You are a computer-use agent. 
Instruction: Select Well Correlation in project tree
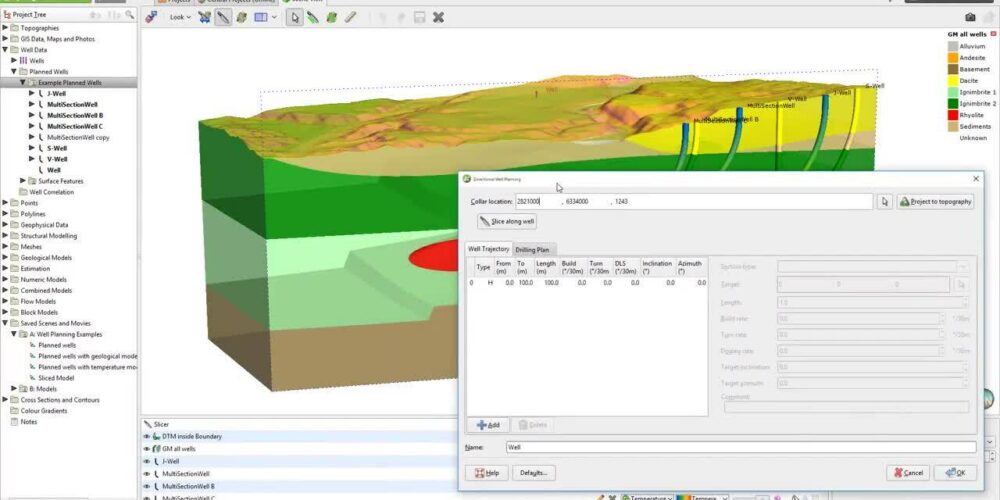coord(51,192)
